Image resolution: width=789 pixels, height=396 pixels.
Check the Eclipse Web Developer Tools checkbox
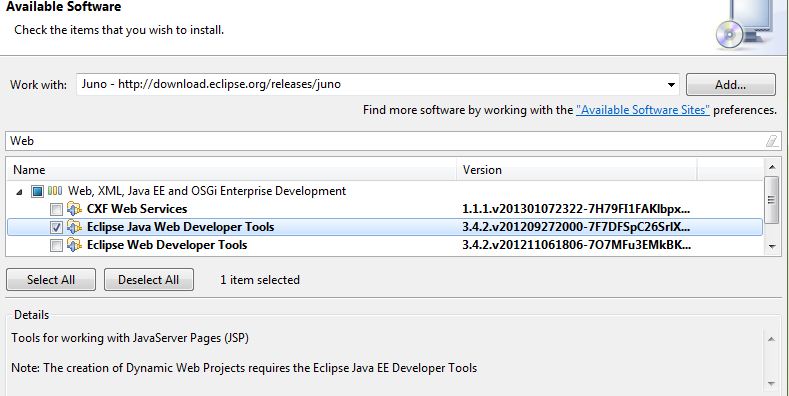pos(56,246)
